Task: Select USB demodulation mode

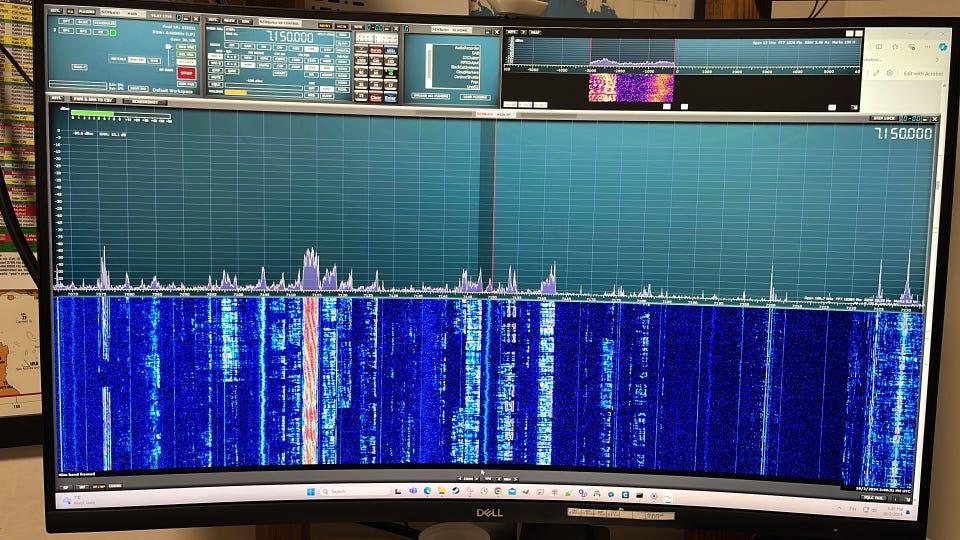Action: (x=328, y=50)
